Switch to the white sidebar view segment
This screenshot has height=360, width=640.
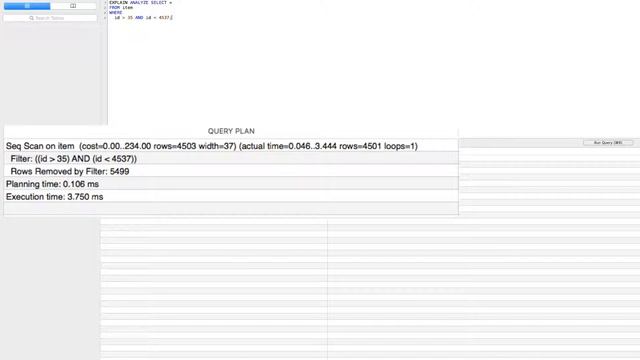tap(73, 6)
